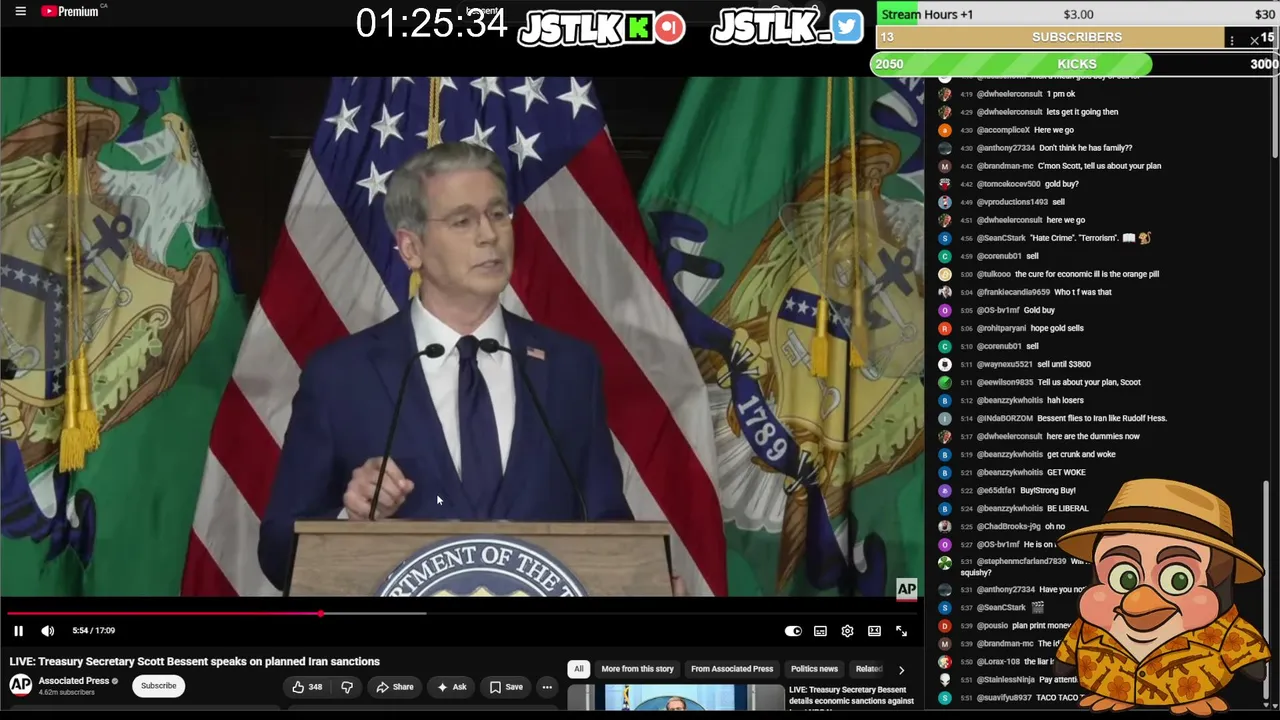This screenshot has width=1280, height=720.
Task: Select the All filter chip
Action: [578, 669]
